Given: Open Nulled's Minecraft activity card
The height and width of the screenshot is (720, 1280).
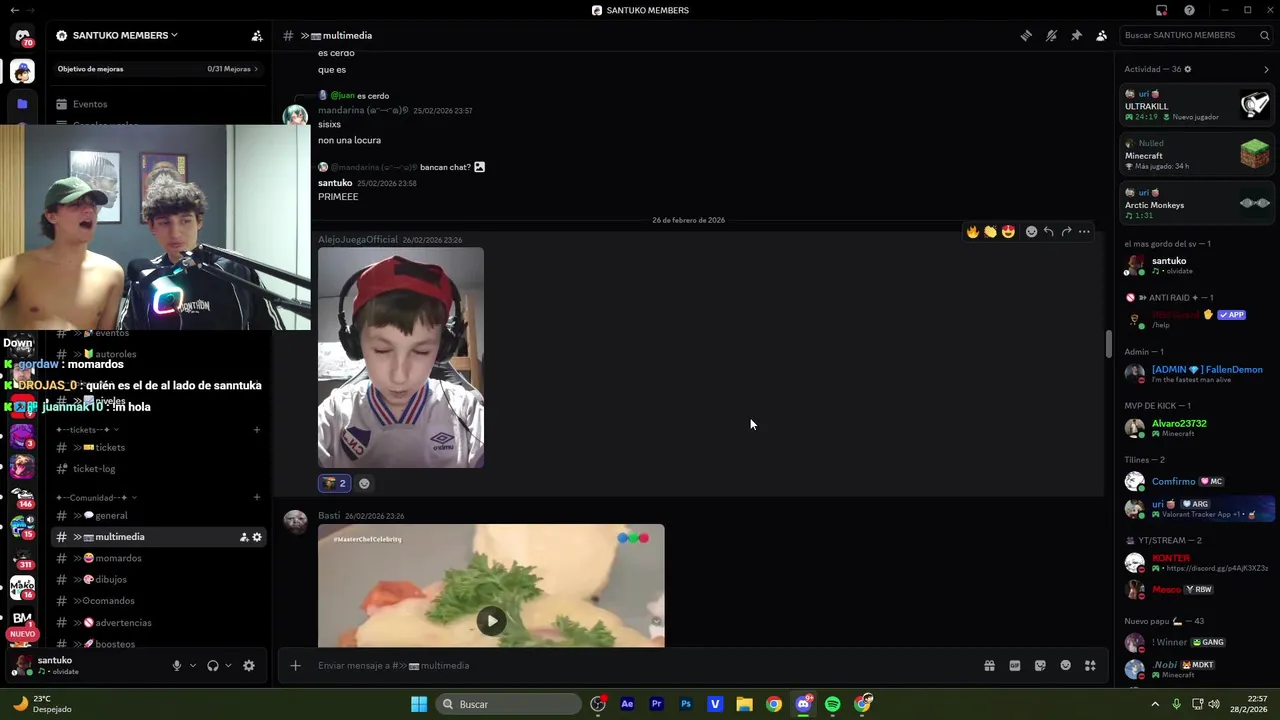Looking at the screenshot, I should click(1196, 155).
